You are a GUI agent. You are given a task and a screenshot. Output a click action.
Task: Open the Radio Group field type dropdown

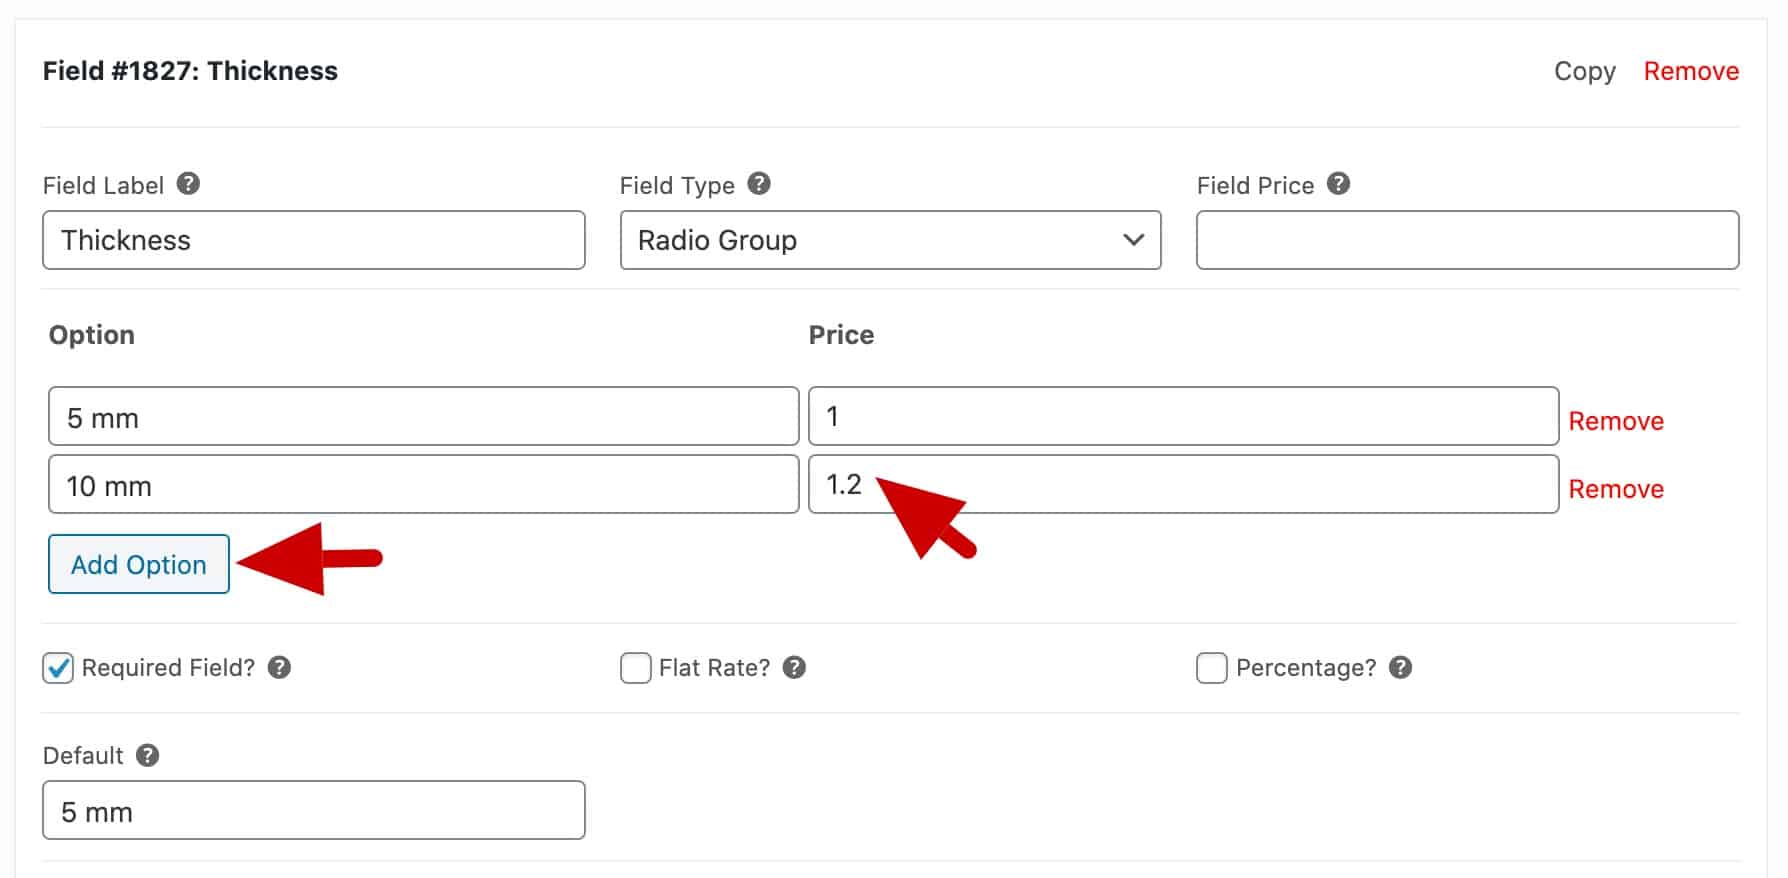pyautogui.click(x=890, y=240)
